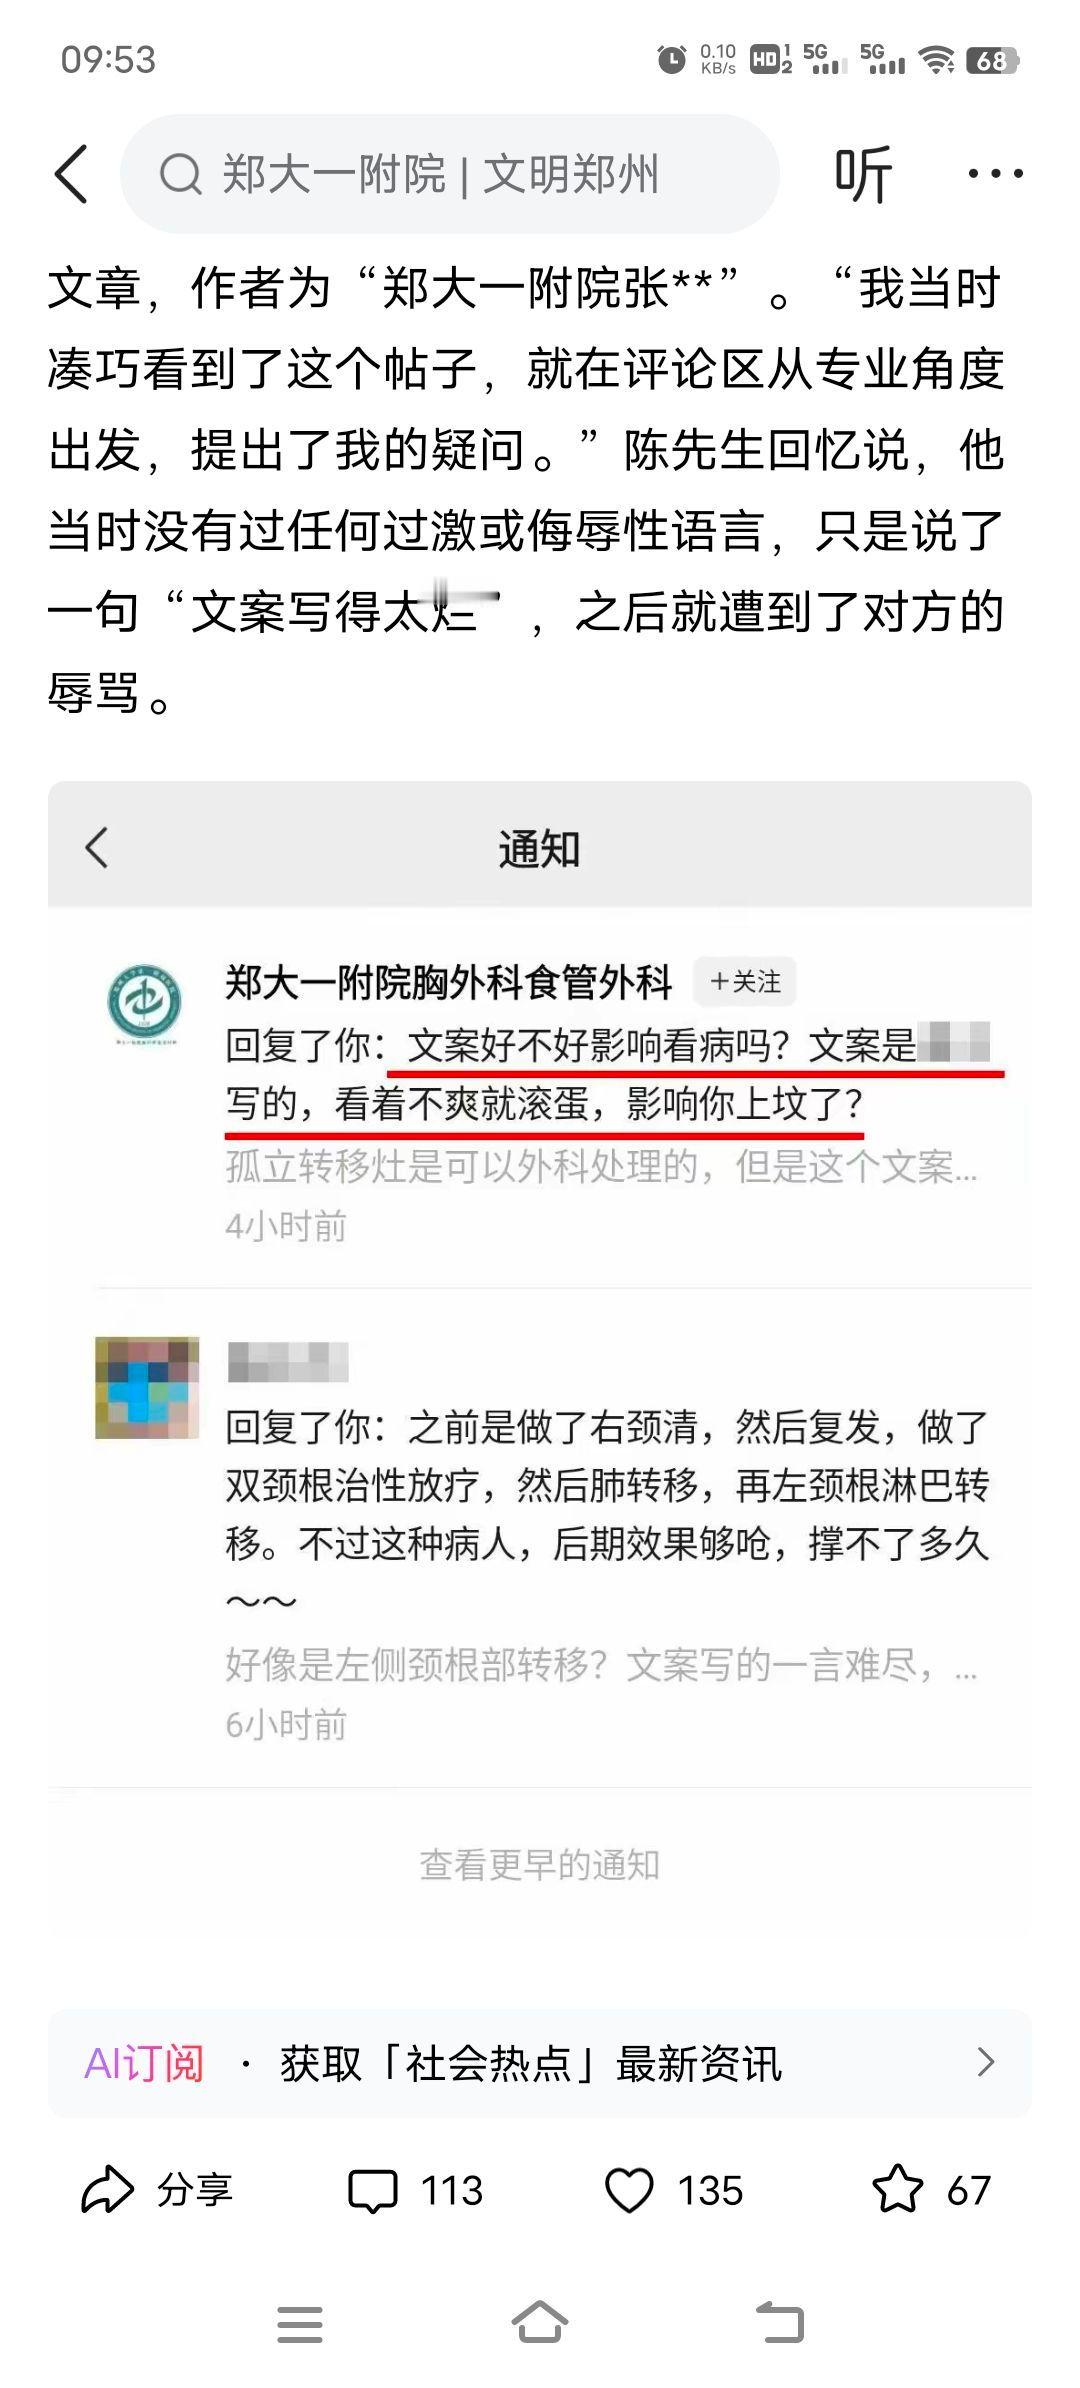Tap back chevron in 通知 header
1080x2388 pixels.
pos(97,848)
